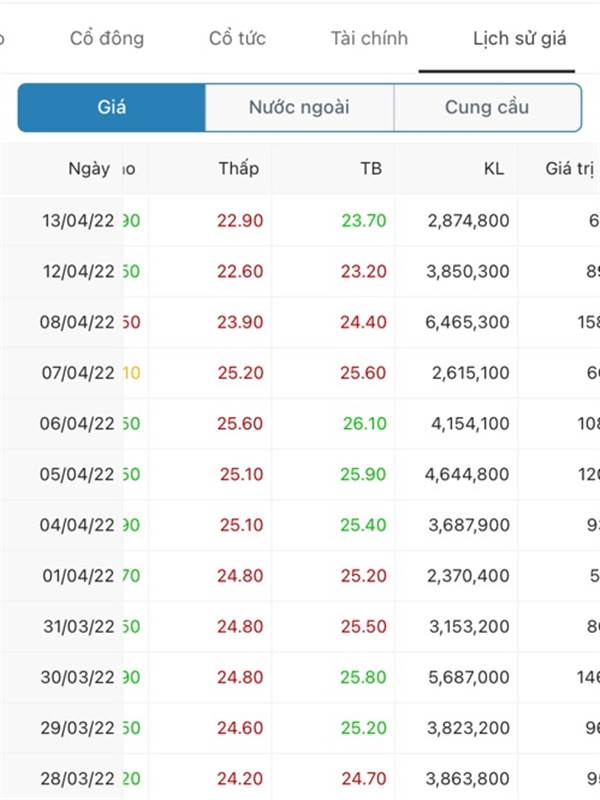The width and height of the screenshot is (600, 800).
Task: Click the Giá trị column header
Action: coord(570,169)
